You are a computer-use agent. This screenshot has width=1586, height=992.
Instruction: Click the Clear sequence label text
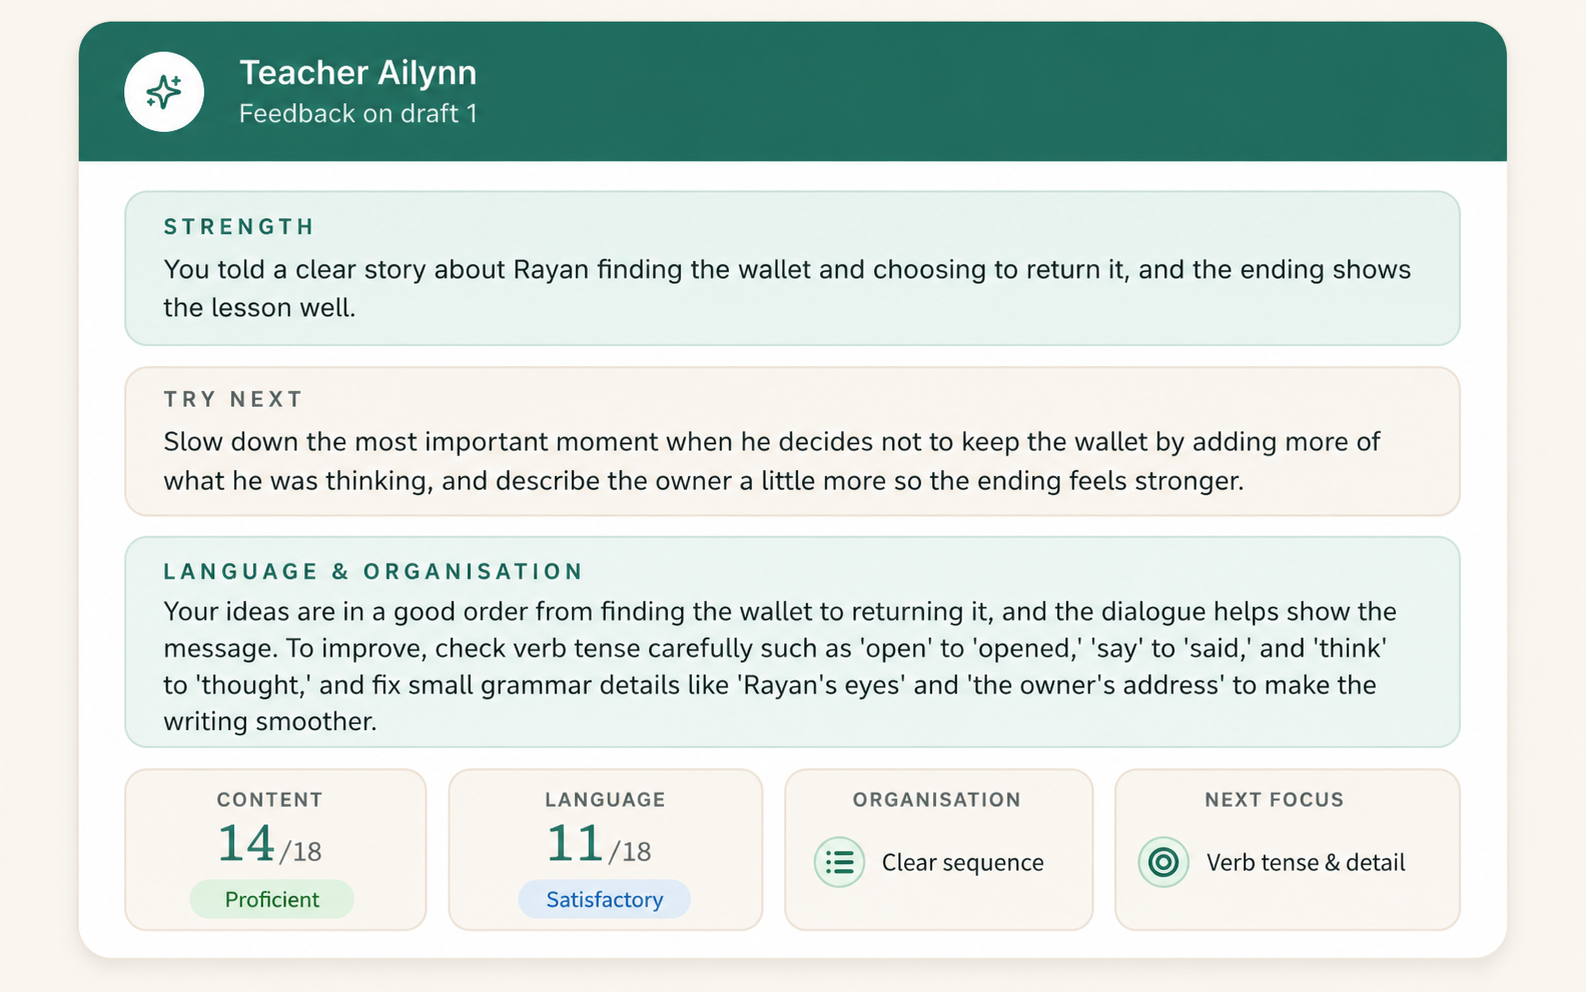[962, 862]
